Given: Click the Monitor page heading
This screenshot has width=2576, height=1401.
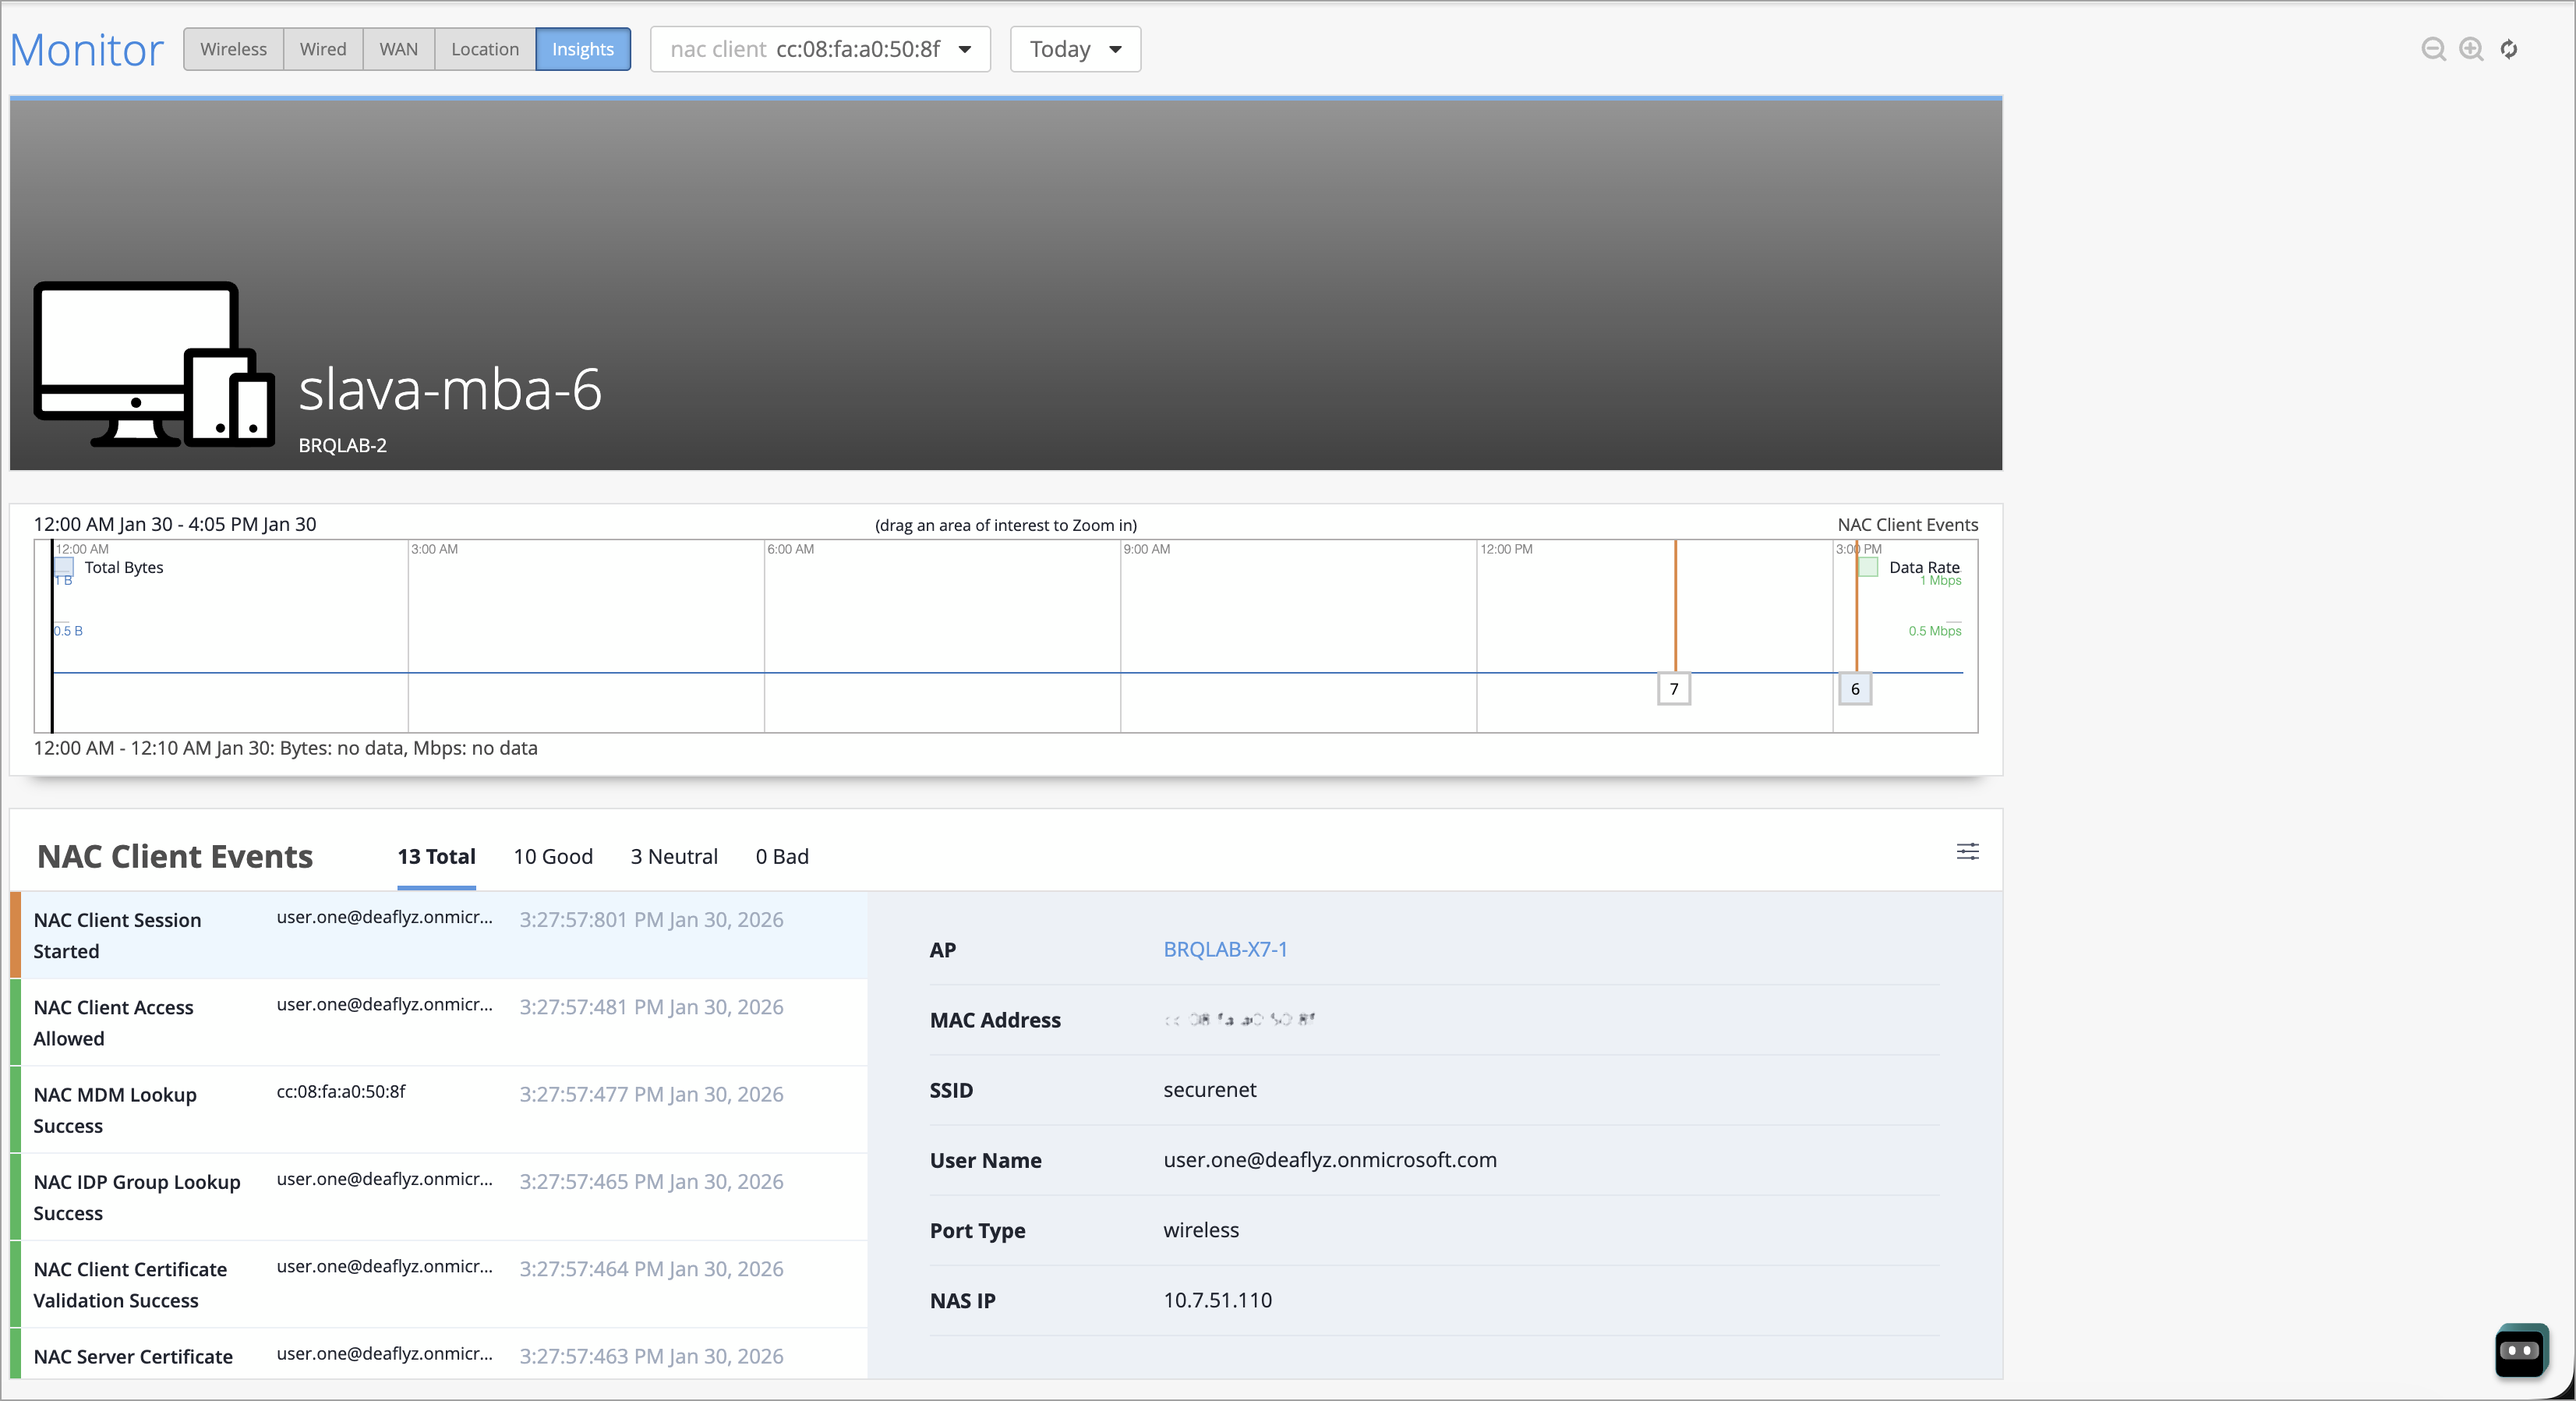Looking at the screenshot, I should point(87,50).
